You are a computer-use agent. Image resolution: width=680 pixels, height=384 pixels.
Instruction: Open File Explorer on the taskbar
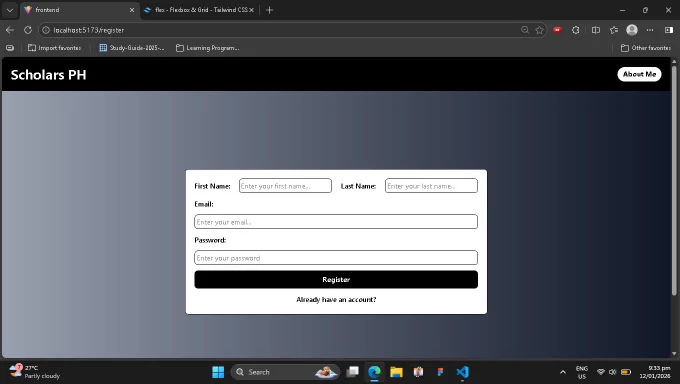pyautogui.click(x=396, y=372)
